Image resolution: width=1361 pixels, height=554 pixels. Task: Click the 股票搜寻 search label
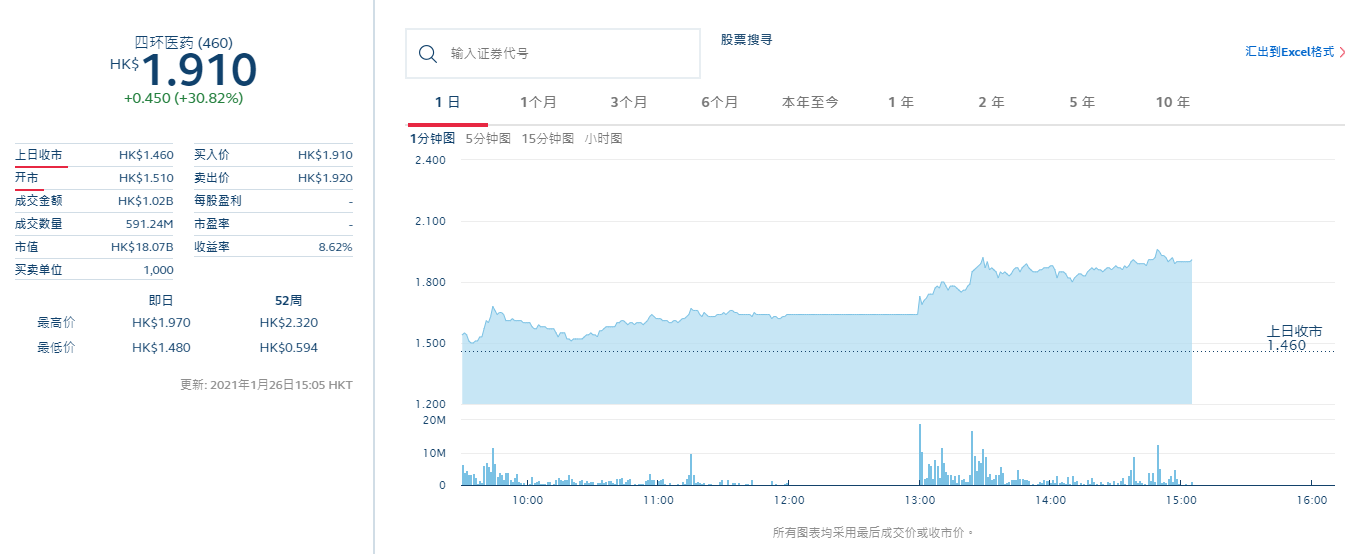(746, 40)
